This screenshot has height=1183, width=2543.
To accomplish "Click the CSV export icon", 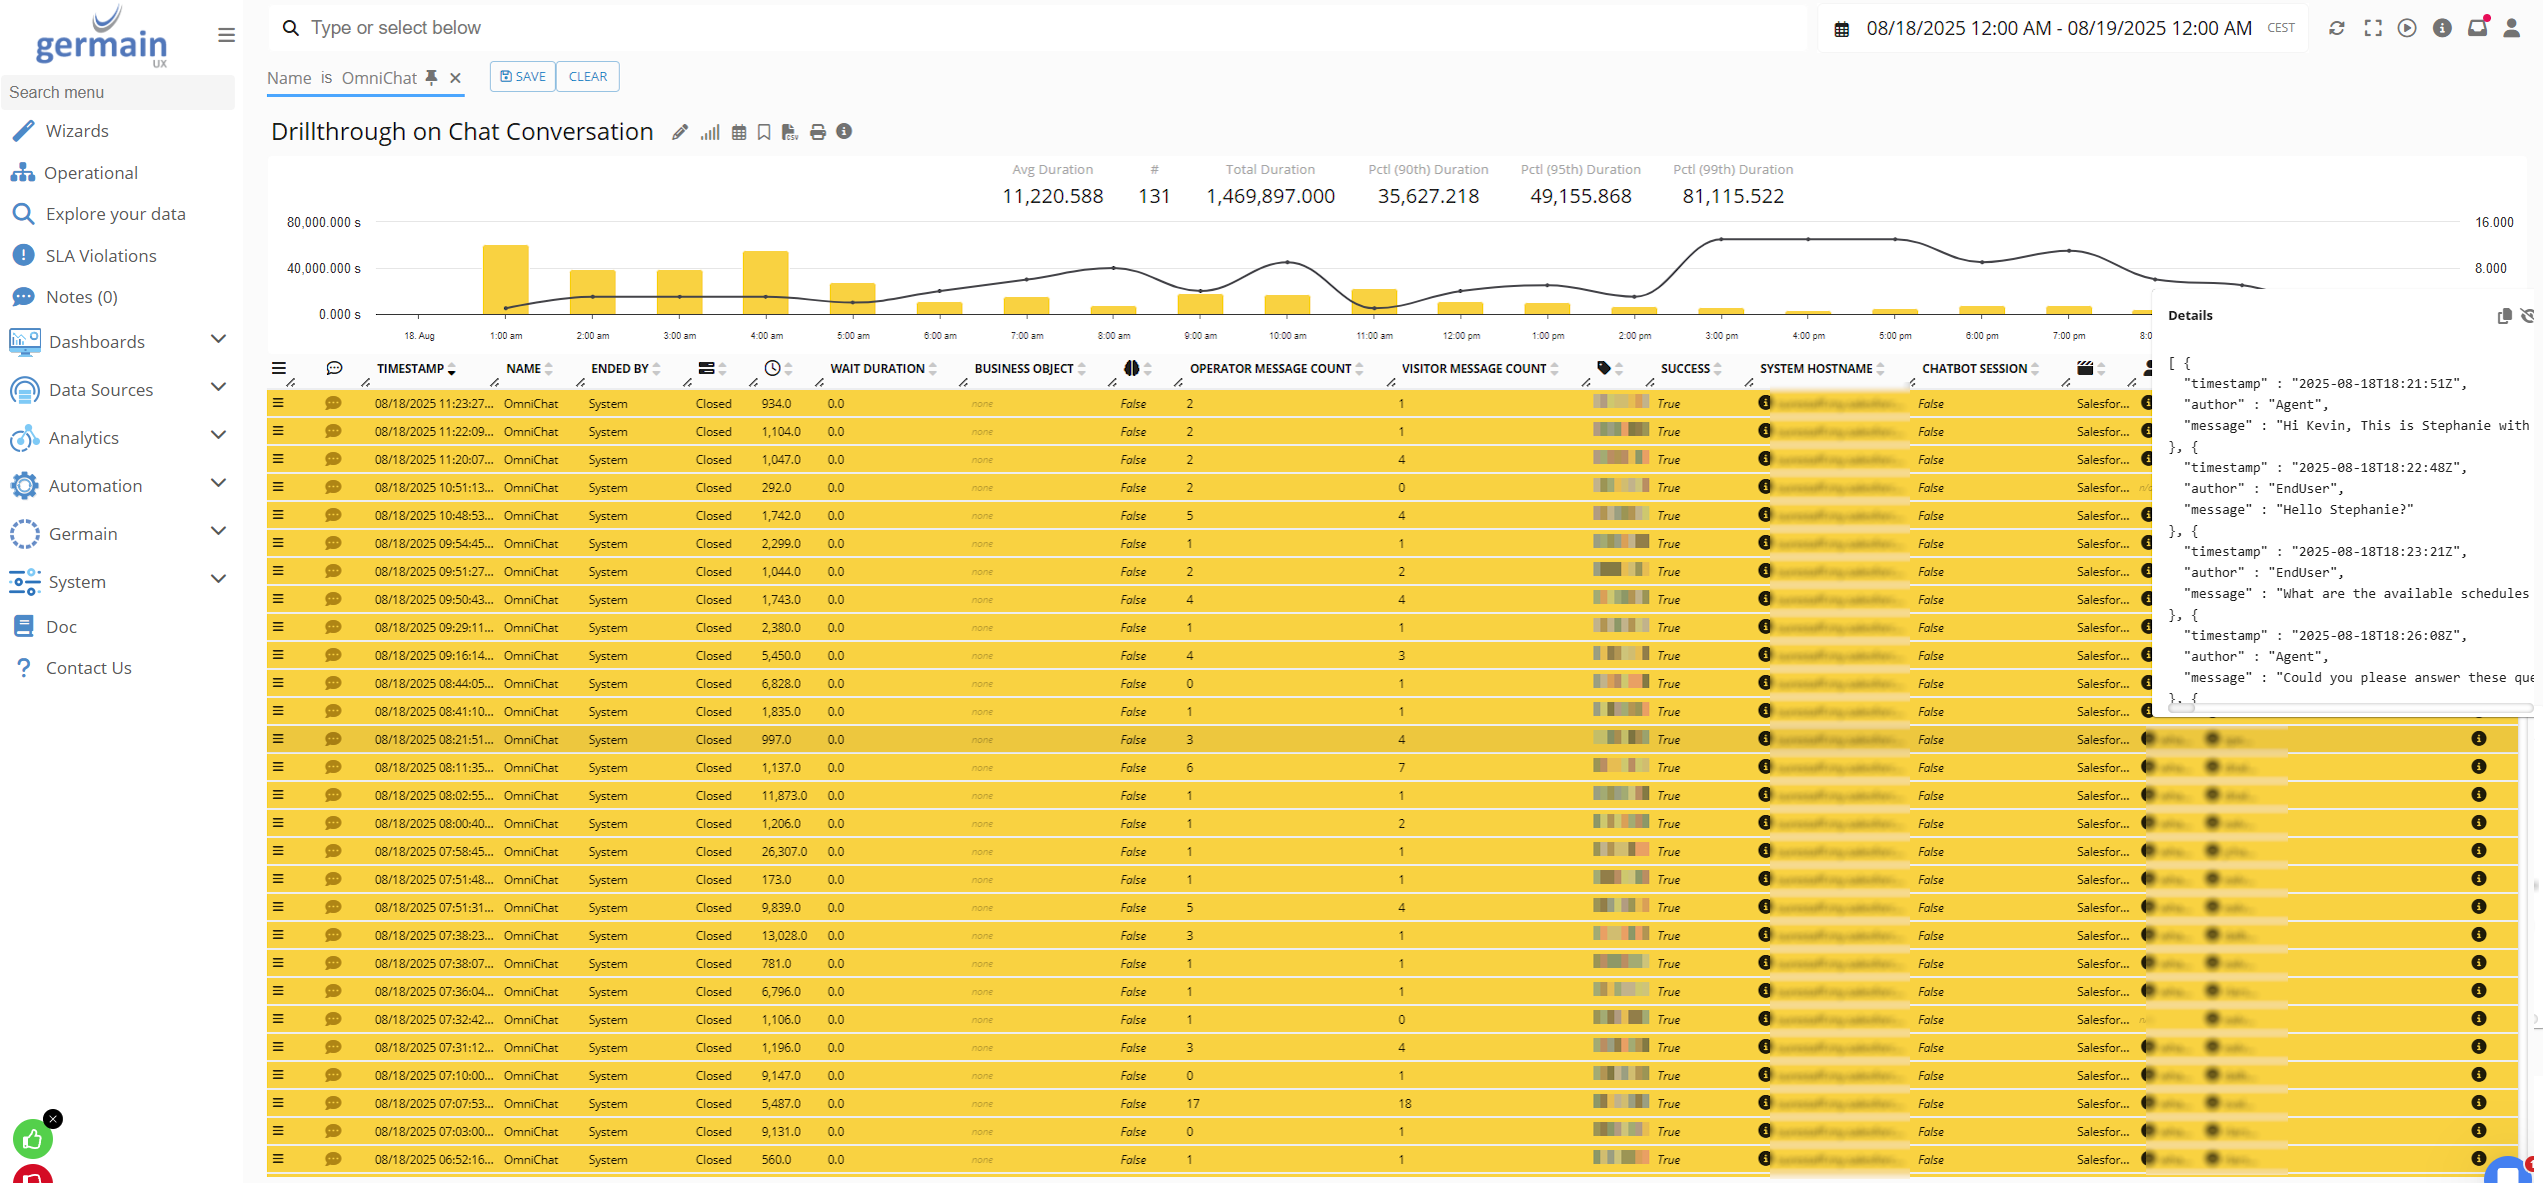I will pos(790,132).
